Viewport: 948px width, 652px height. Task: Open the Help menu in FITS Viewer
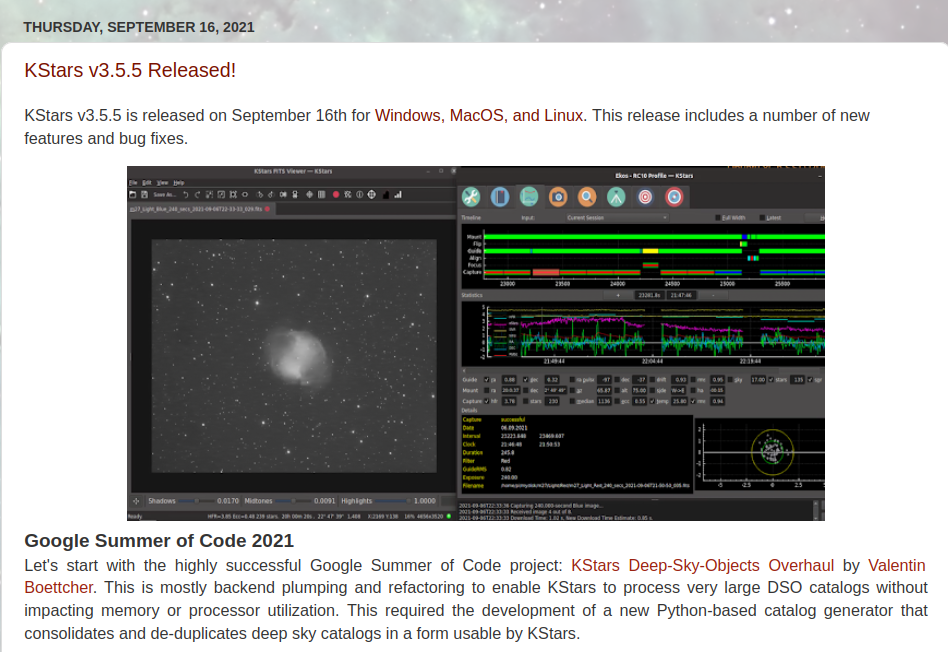click(x=178, y=183)
